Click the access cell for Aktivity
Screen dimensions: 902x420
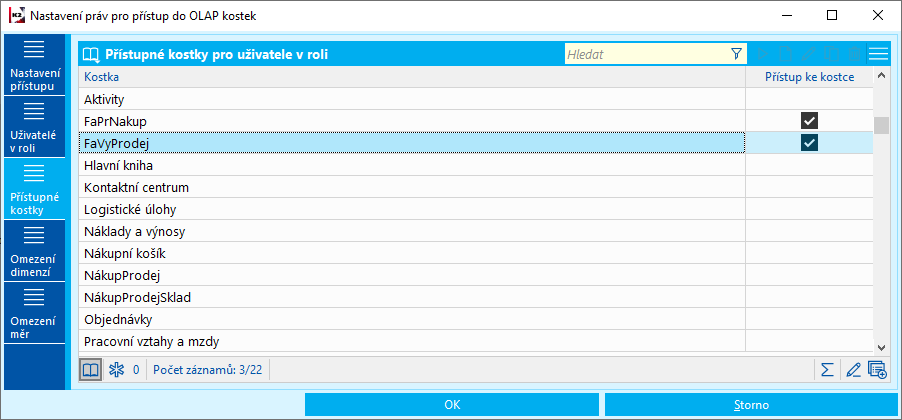809,99
